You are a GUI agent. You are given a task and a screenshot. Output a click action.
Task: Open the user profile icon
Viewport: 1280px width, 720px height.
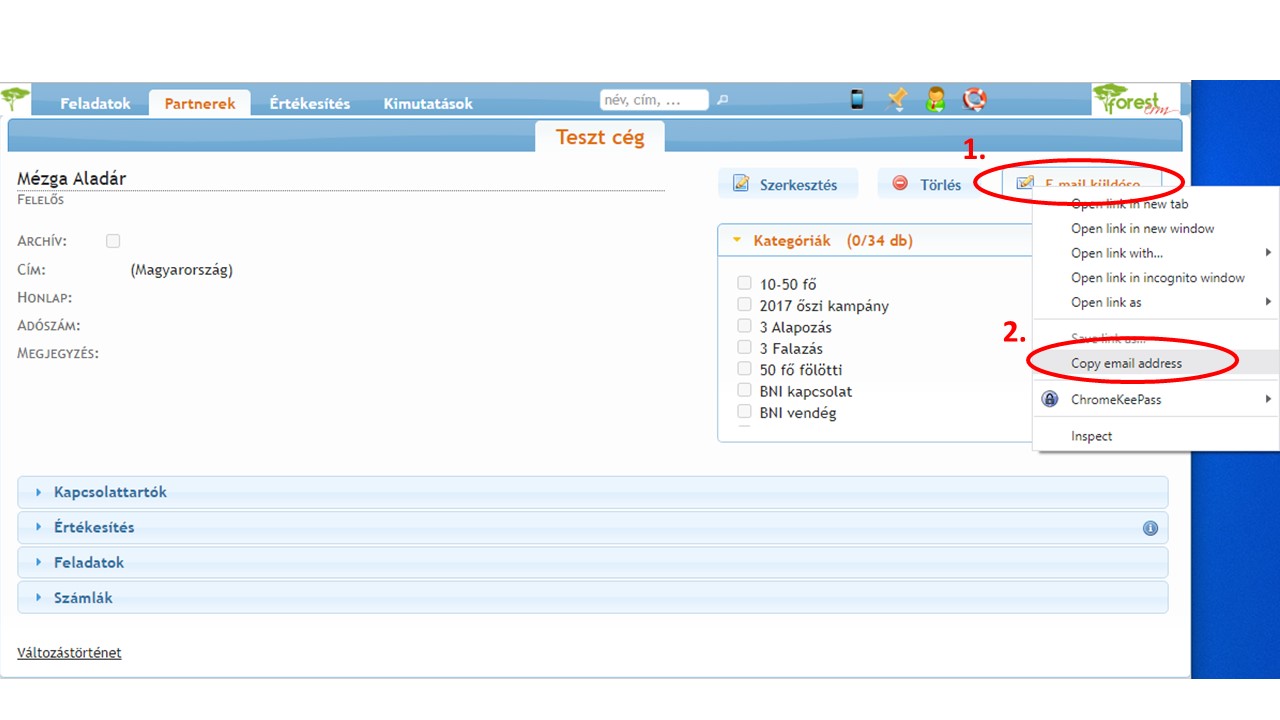936,99
